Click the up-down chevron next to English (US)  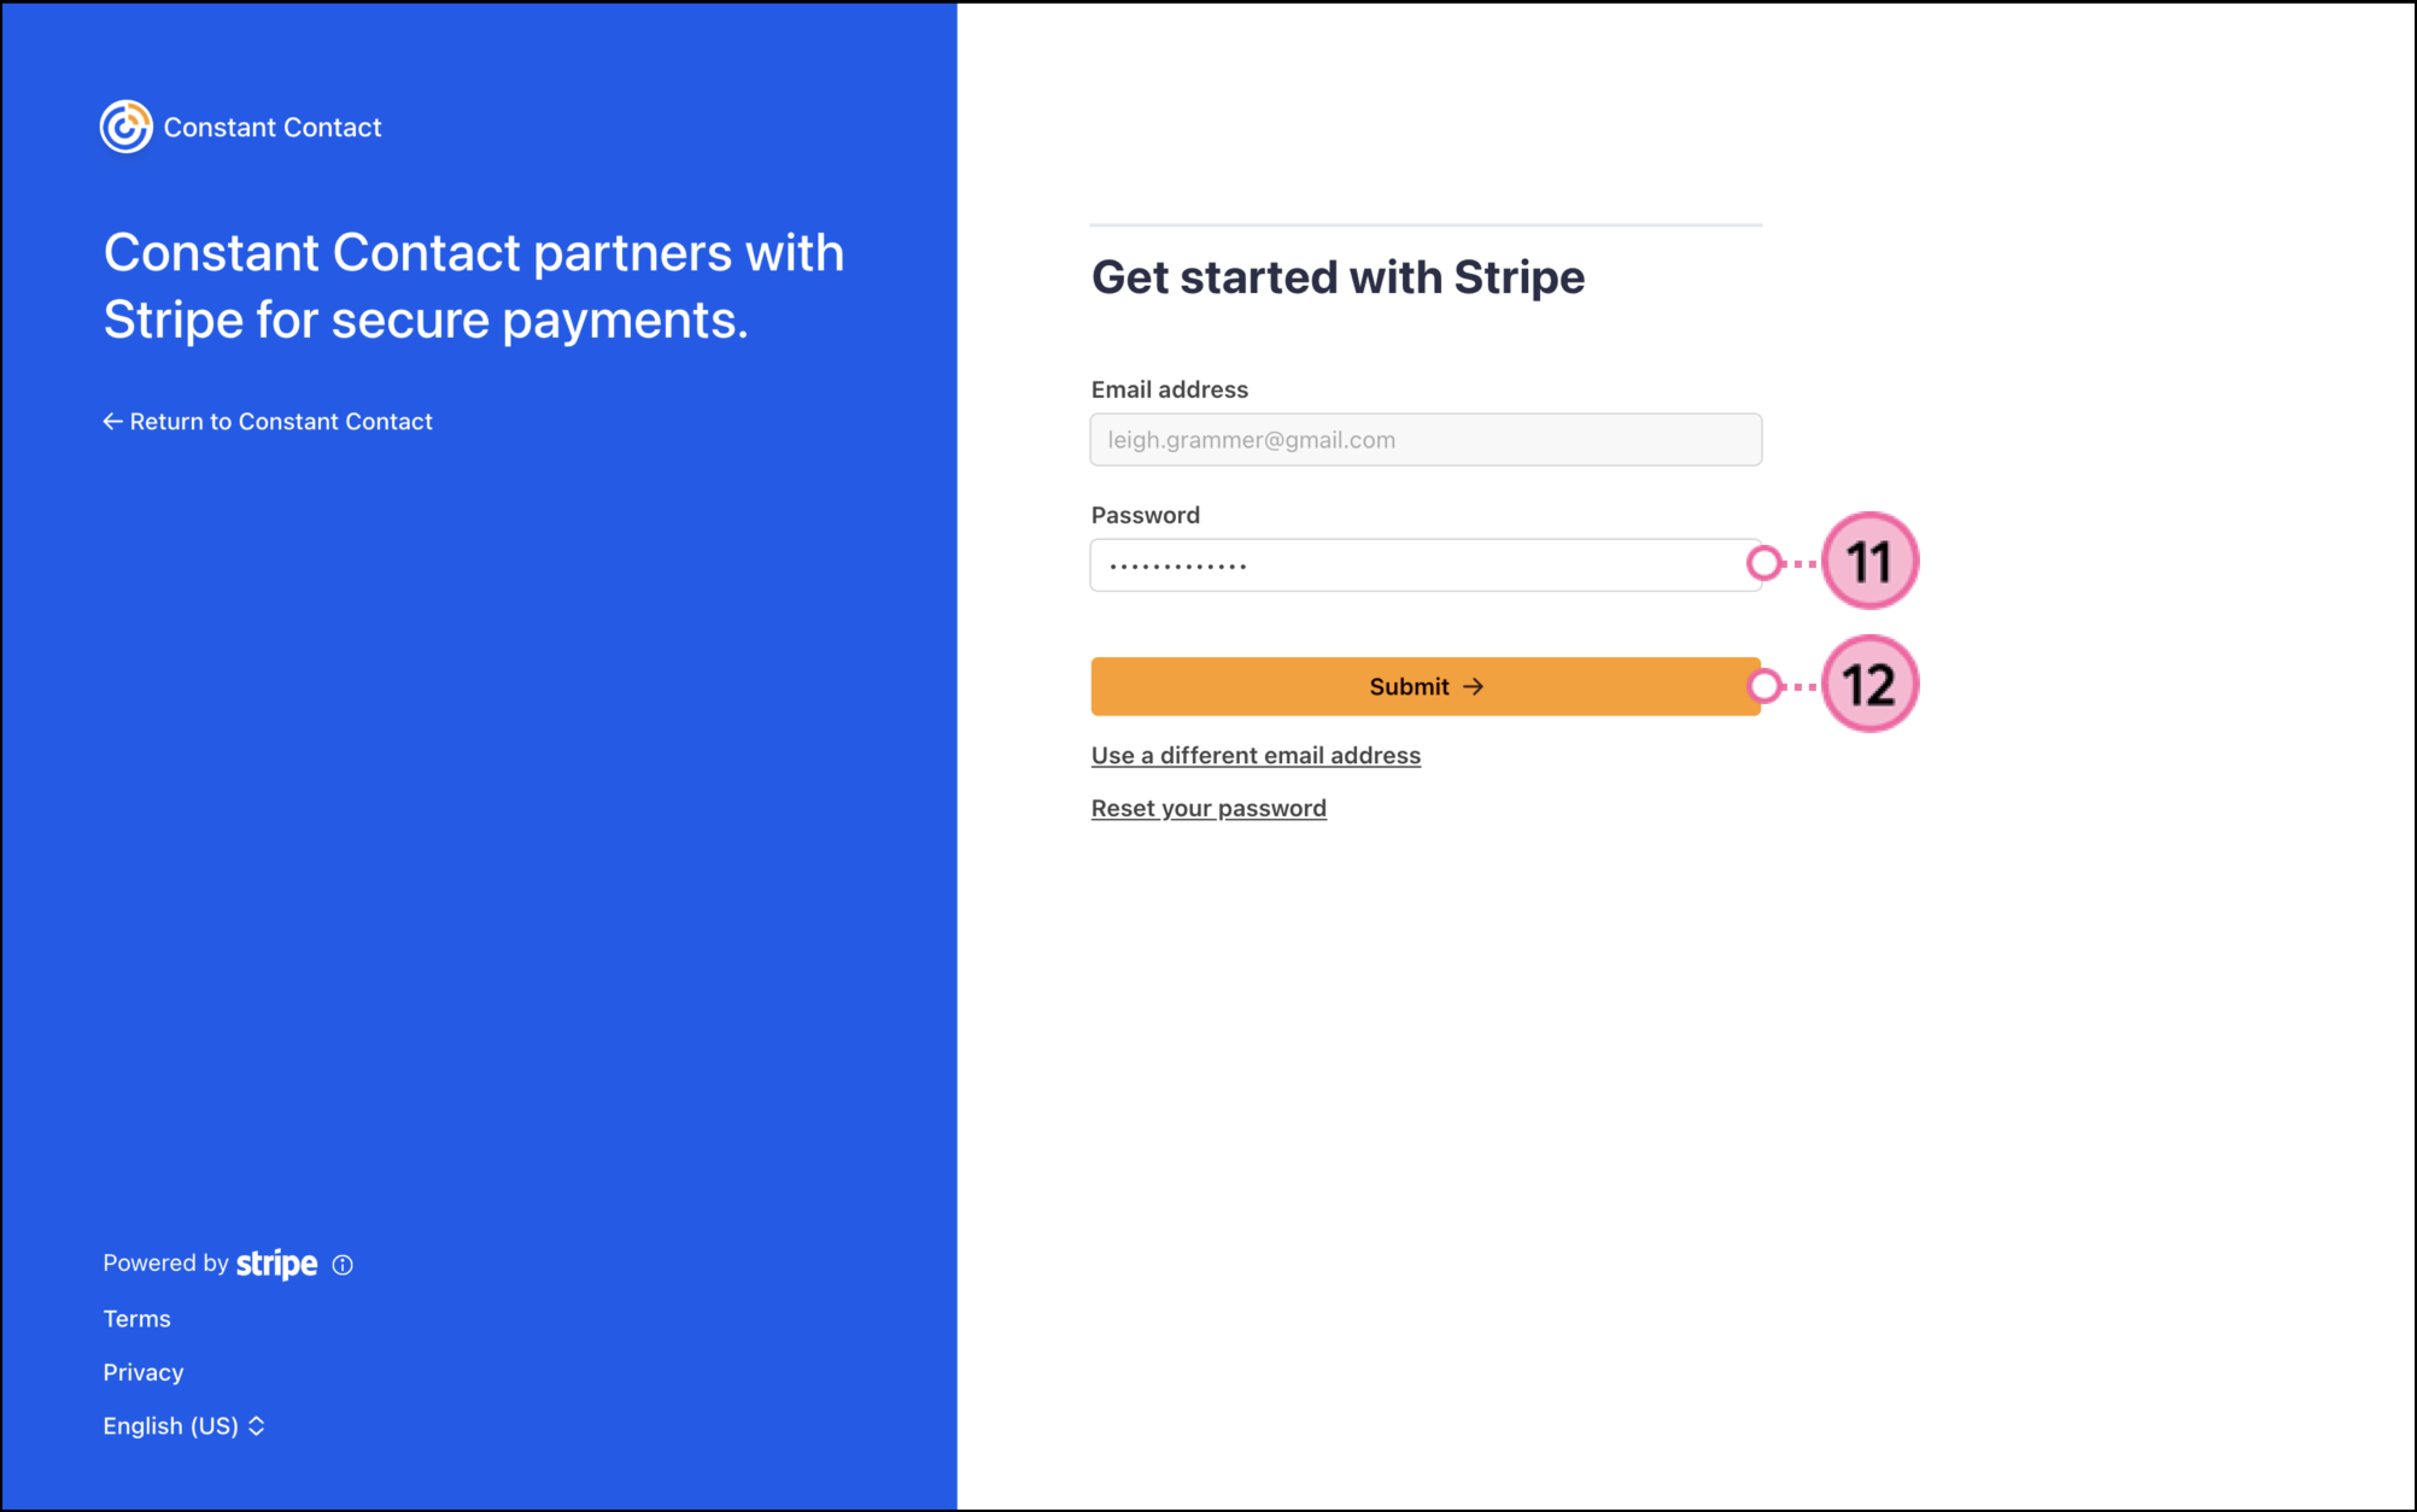pyautogui.click(x=257, y=1426)
